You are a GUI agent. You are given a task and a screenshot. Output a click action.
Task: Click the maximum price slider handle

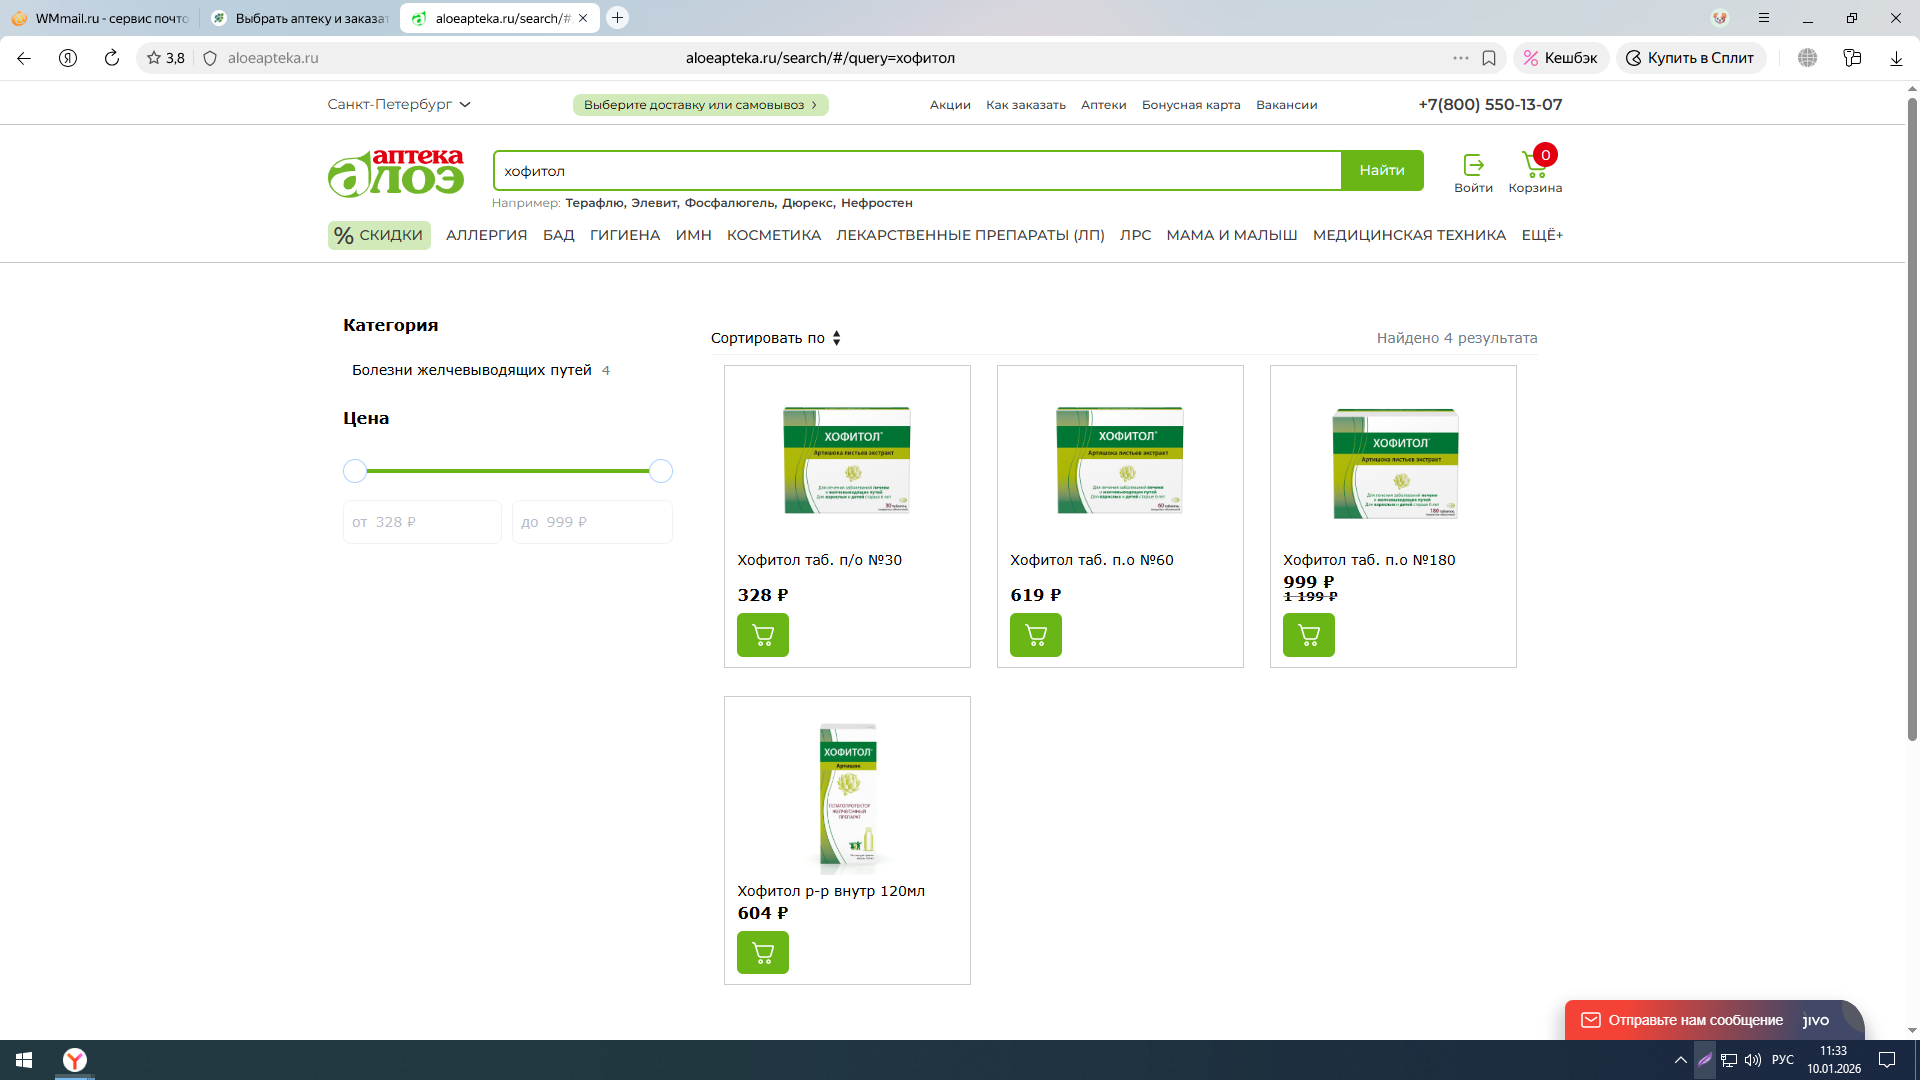tap(661, 471)
